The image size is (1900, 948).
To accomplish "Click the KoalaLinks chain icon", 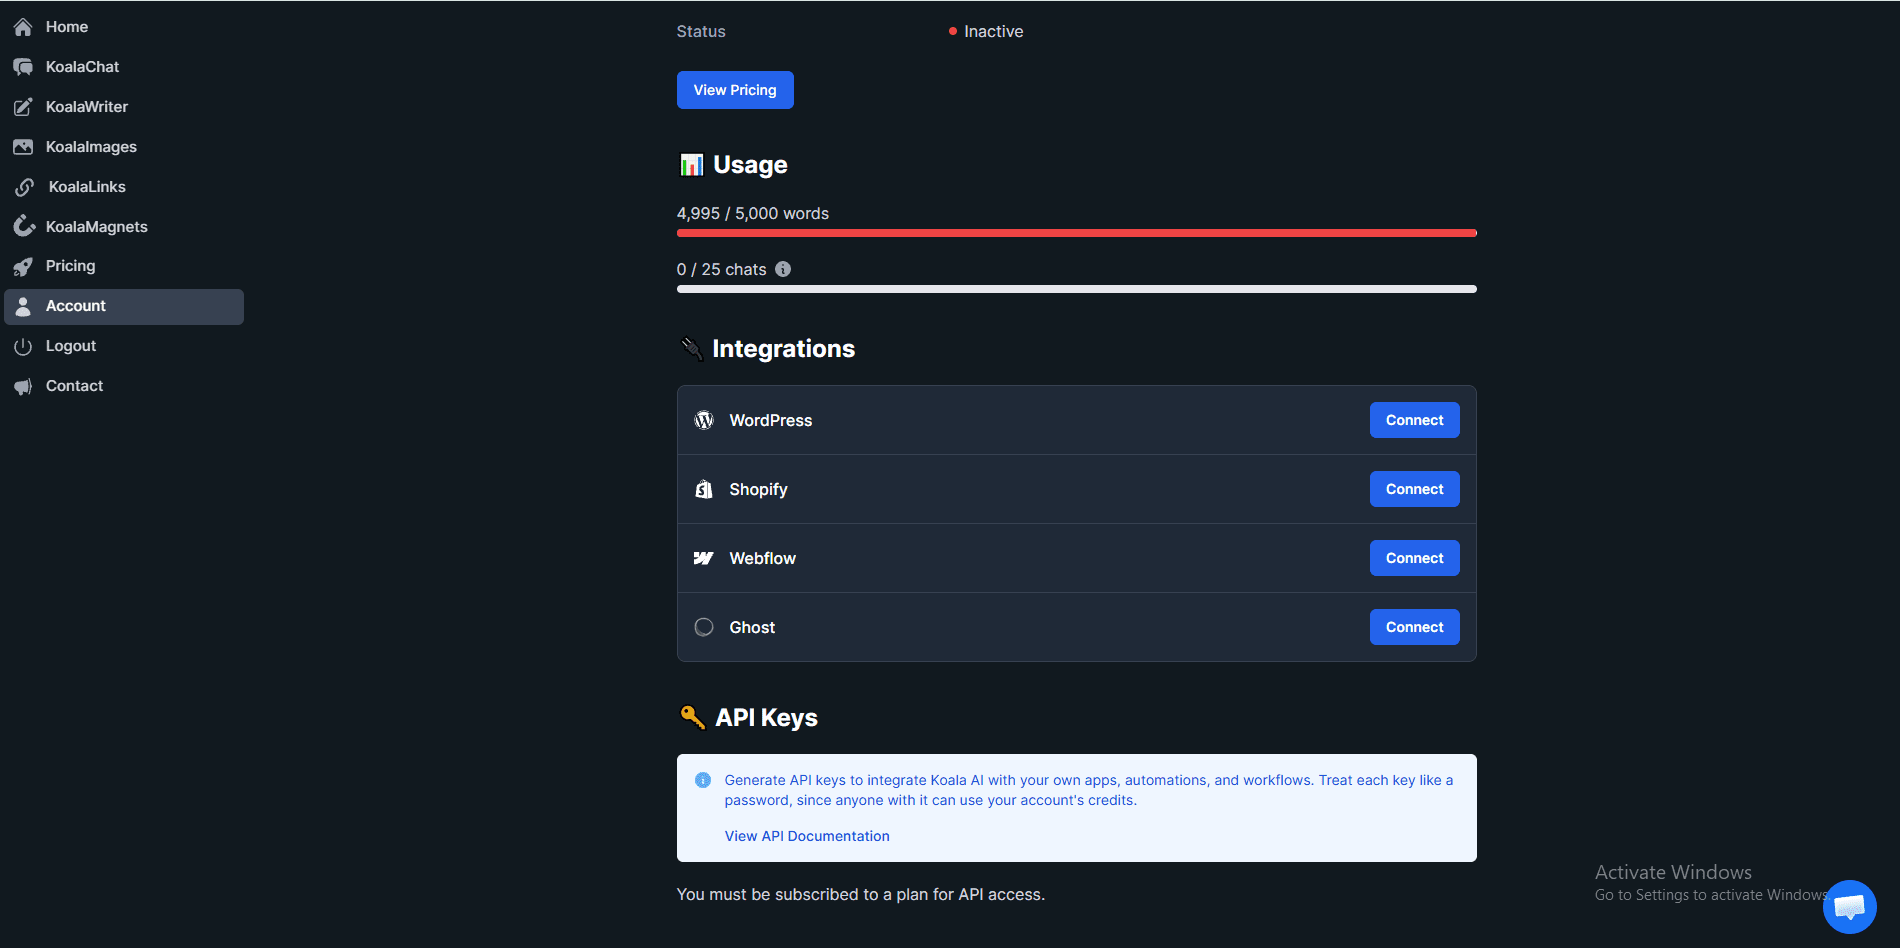I will click(25, 187).
